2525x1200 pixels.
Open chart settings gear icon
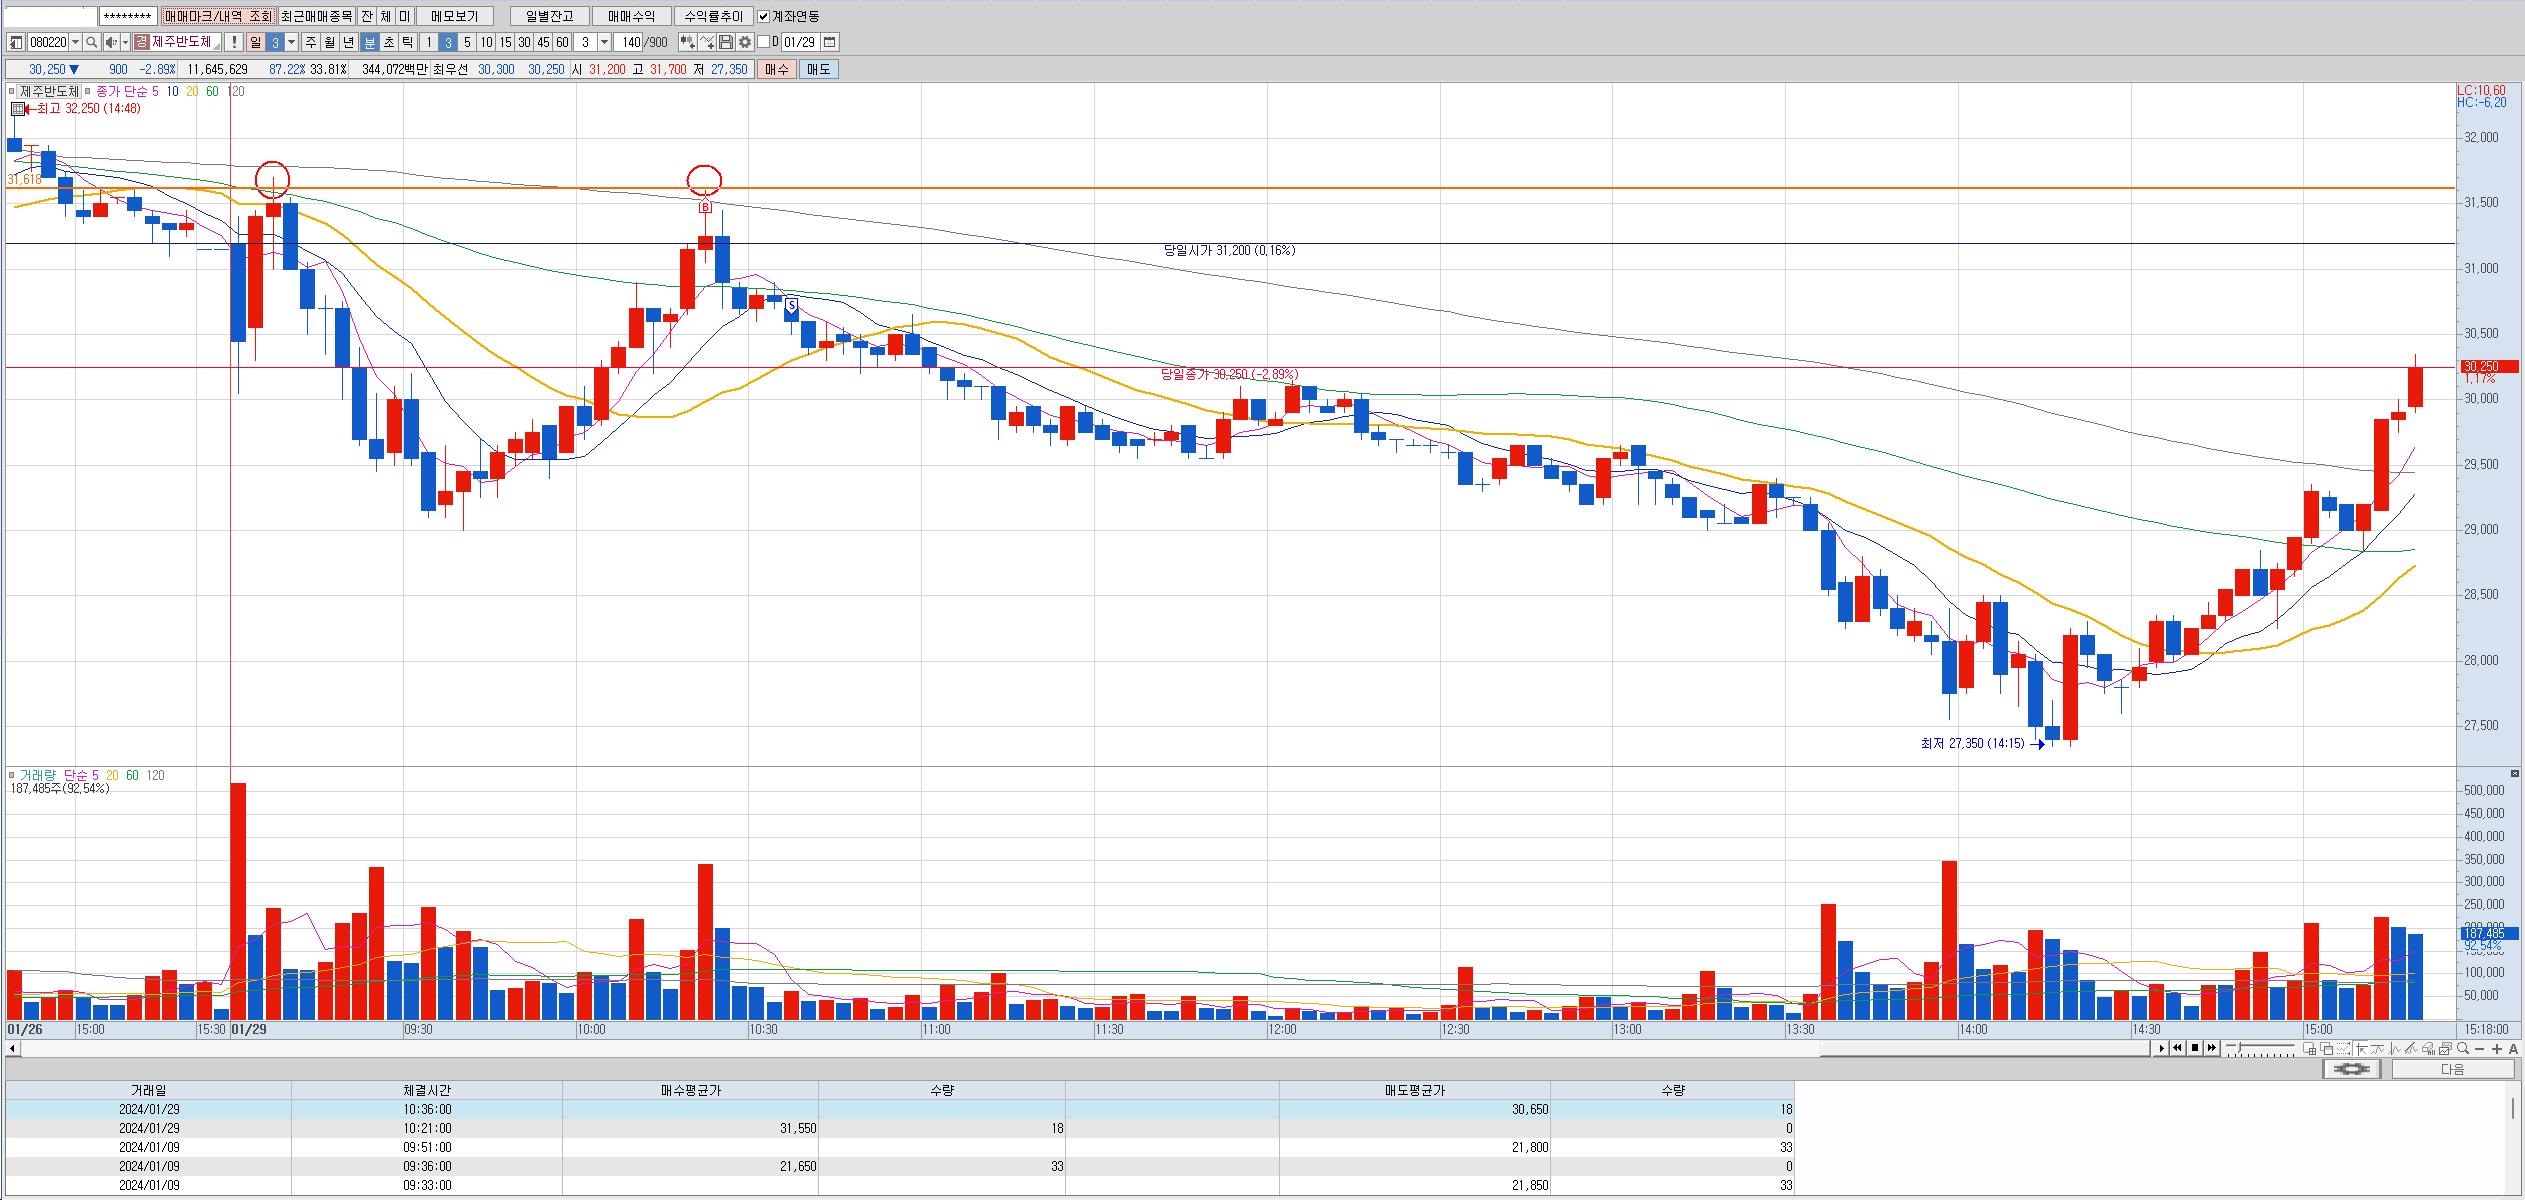(x=744, y=42)
